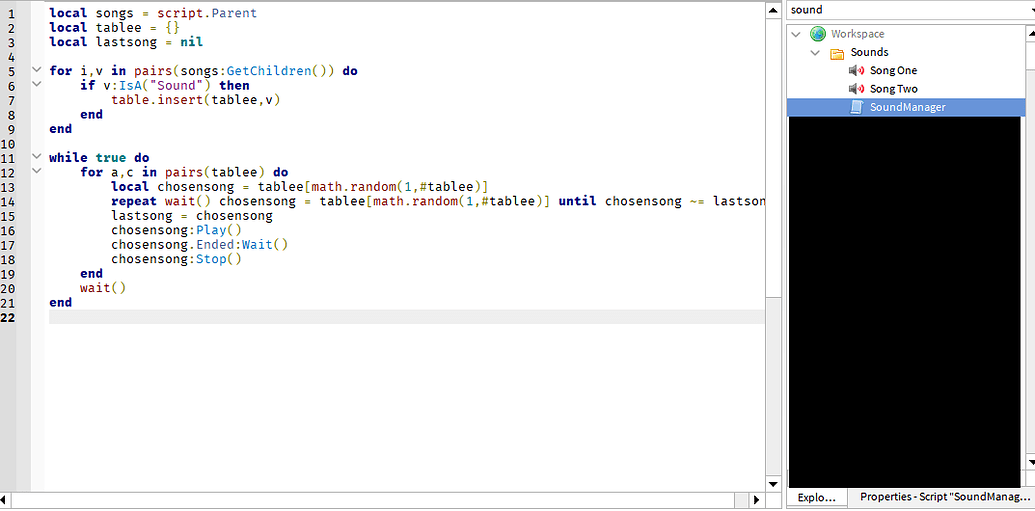Image resolution: width=1035 pixels, height=511 pixels.
Task: Collapse the Sounds folder node
Action: click(x=816, y=52)
